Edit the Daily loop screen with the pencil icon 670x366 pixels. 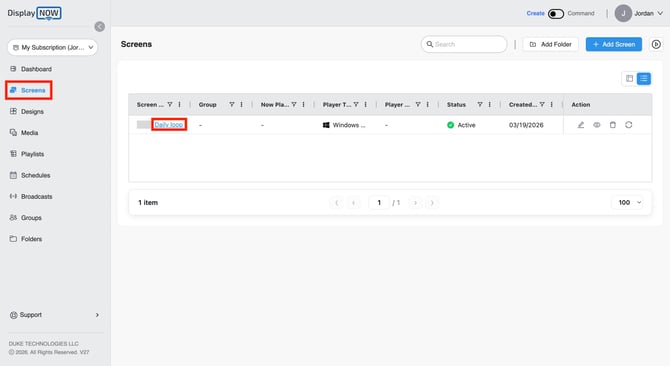pyautogui.click(x=581, y=125)
